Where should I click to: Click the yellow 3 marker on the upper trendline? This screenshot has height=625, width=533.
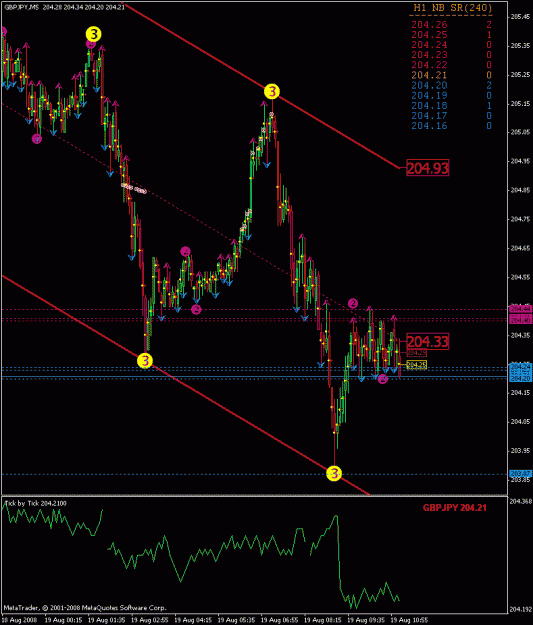pyautogui.click(x=272, y=92)
